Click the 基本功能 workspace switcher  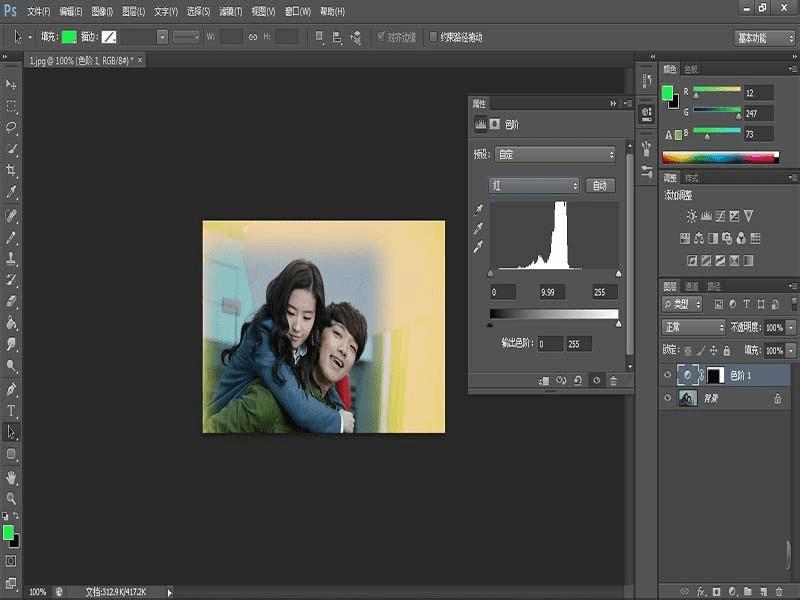tap(765, 37)
